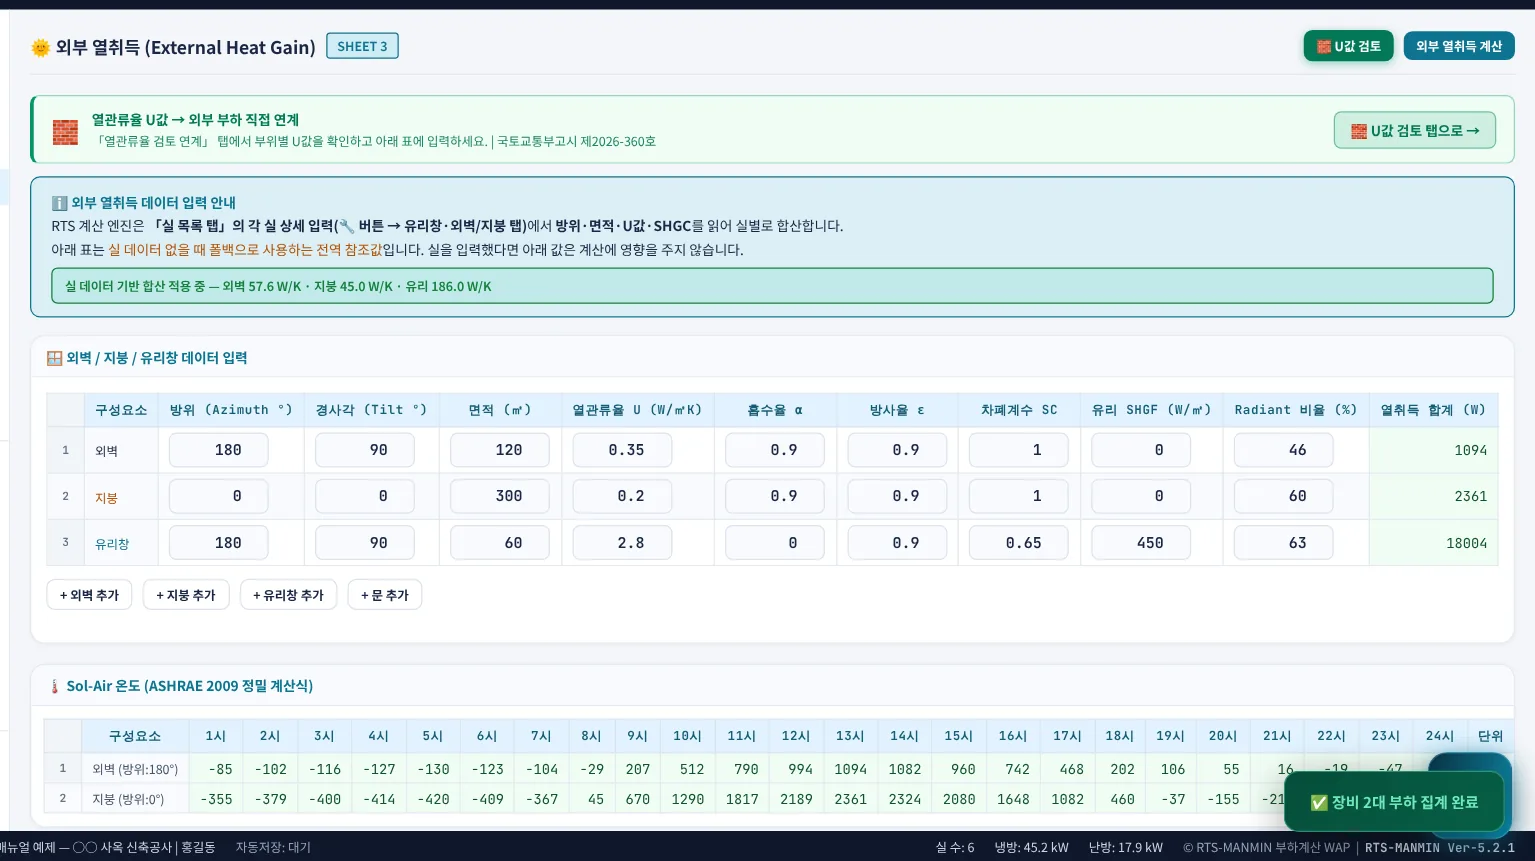Click the 장비 2대 부하 집계 완료 toast
The height and width of the screenshot is (861, 1535).
click(1394, 802)
